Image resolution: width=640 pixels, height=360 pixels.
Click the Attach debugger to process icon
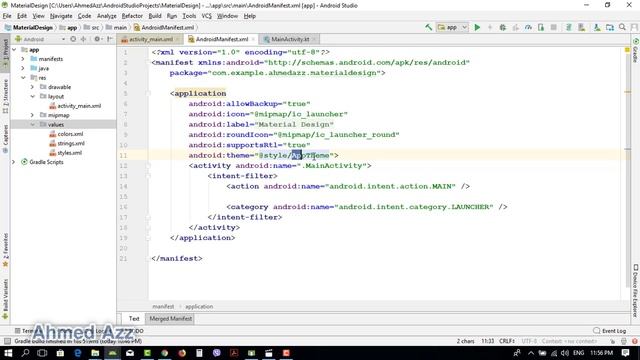pos(541,27)
